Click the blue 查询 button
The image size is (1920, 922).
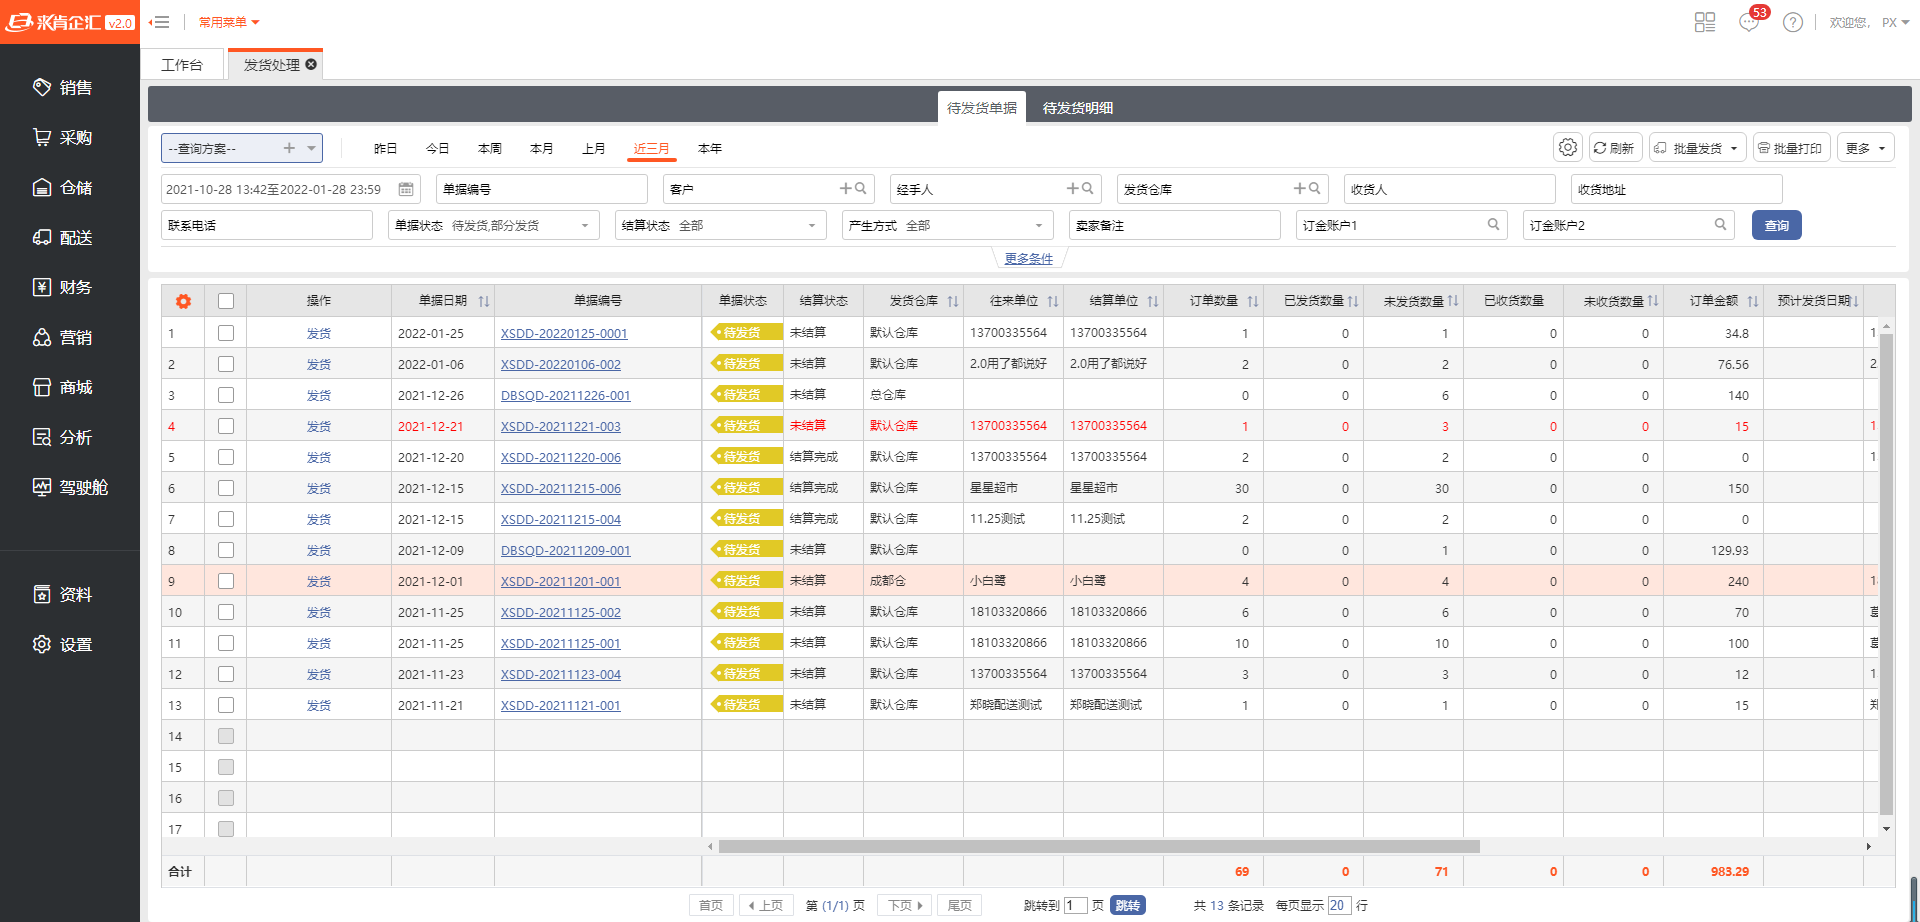[1776, 225]
